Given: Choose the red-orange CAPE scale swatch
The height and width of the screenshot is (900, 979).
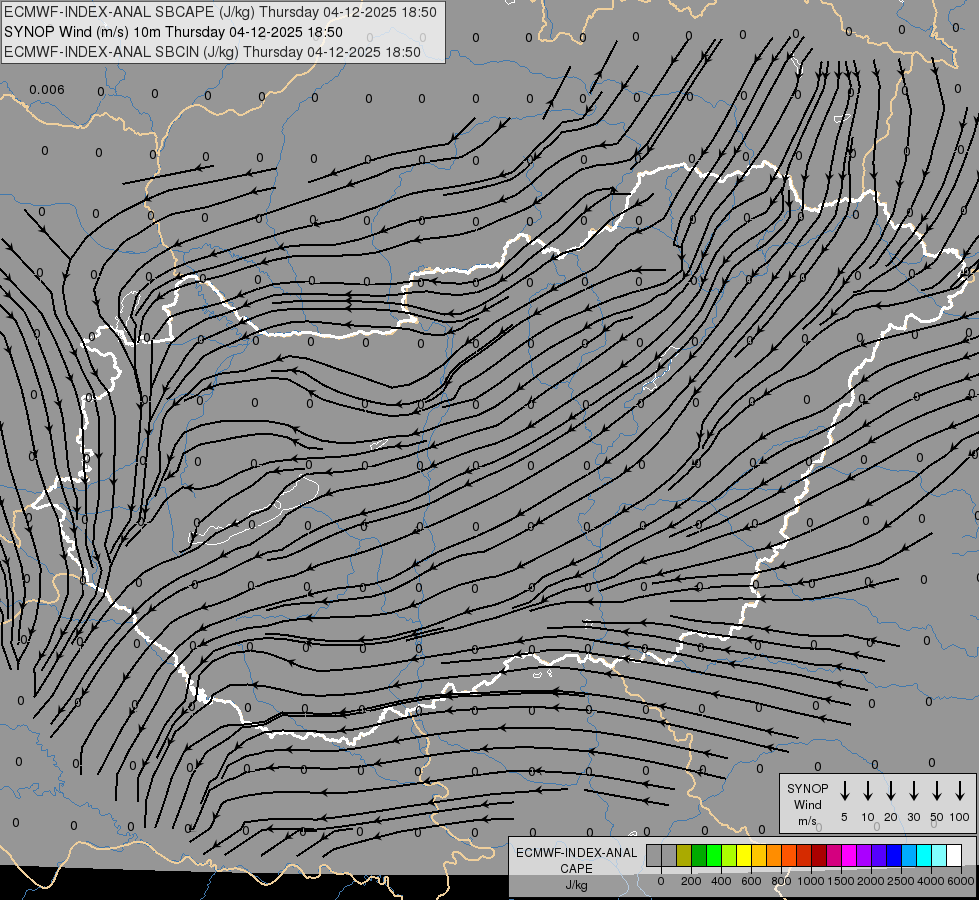Looking at the screenshot, I should pos(789,855).
